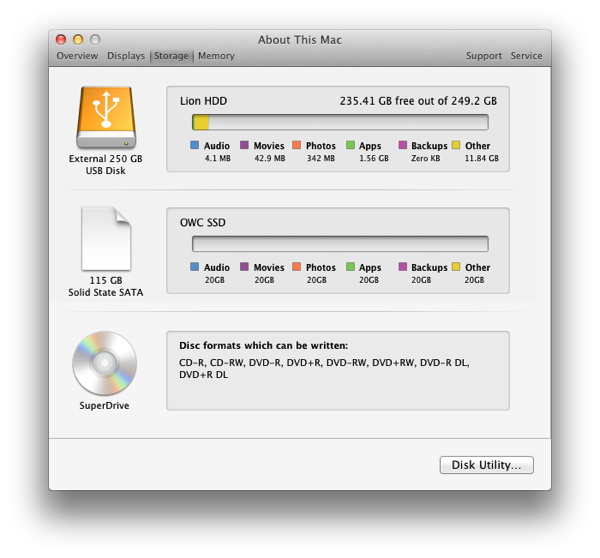600x558 pixels.
Task: Click the yellow Other swatch for OWC SSD
Action: pyautogui.click(x=456, y=267)
